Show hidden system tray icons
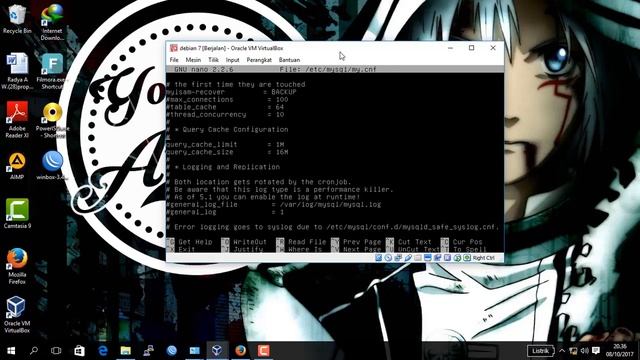Screen dimensions: 640x360 pyautogui.click(x=562, y=351)
